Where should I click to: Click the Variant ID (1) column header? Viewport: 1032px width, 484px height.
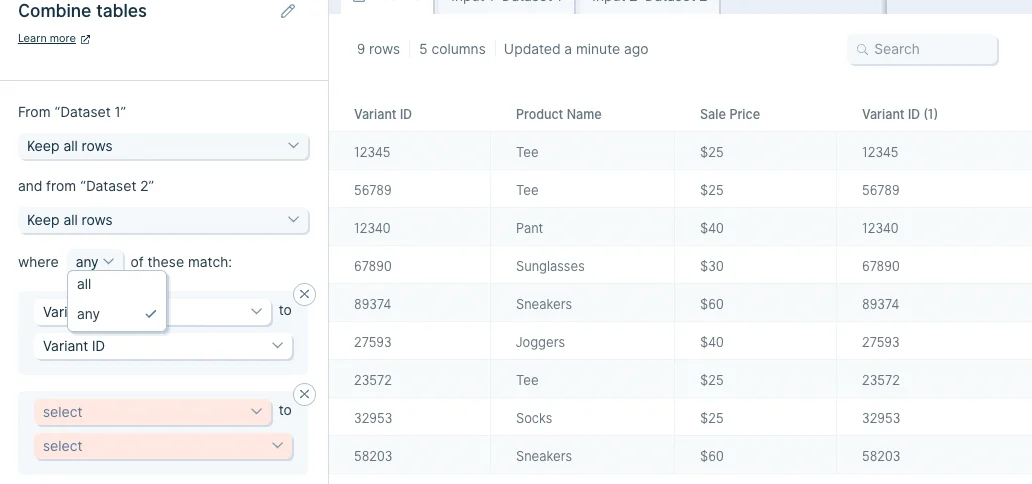tap(900, 114)
